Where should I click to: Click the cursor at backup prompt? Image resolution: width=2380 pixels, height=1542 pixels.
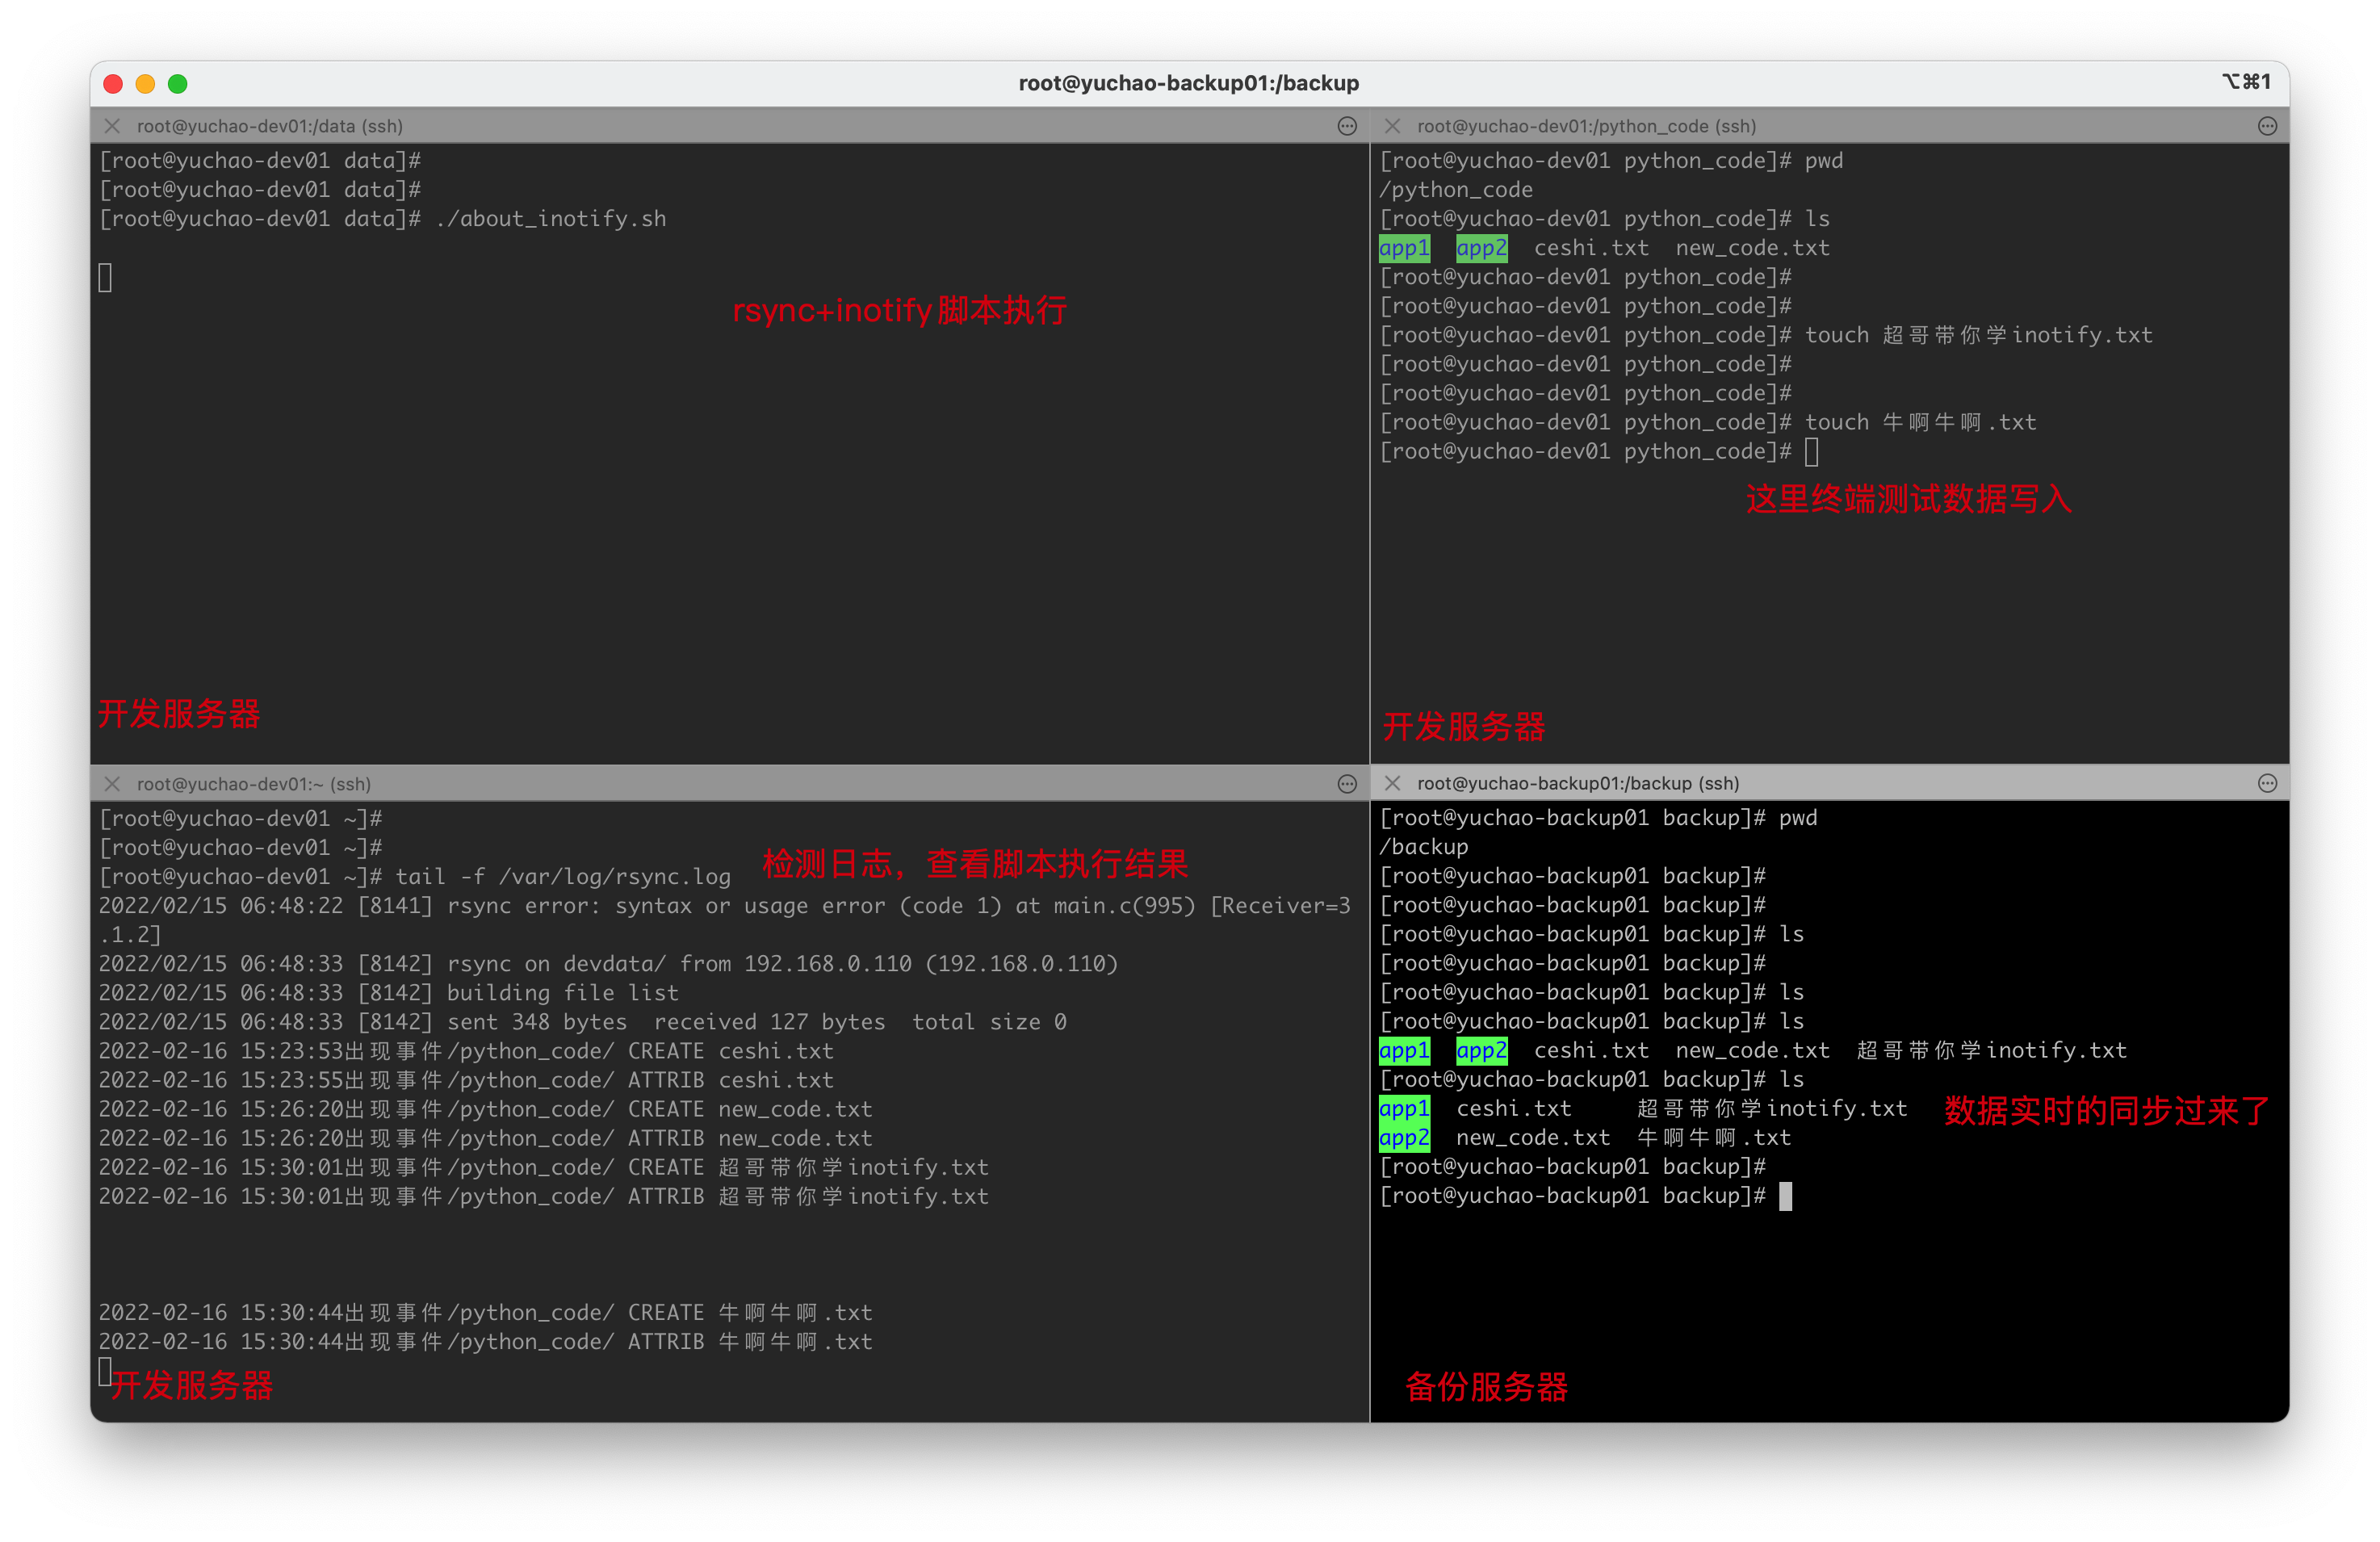1785,1196
